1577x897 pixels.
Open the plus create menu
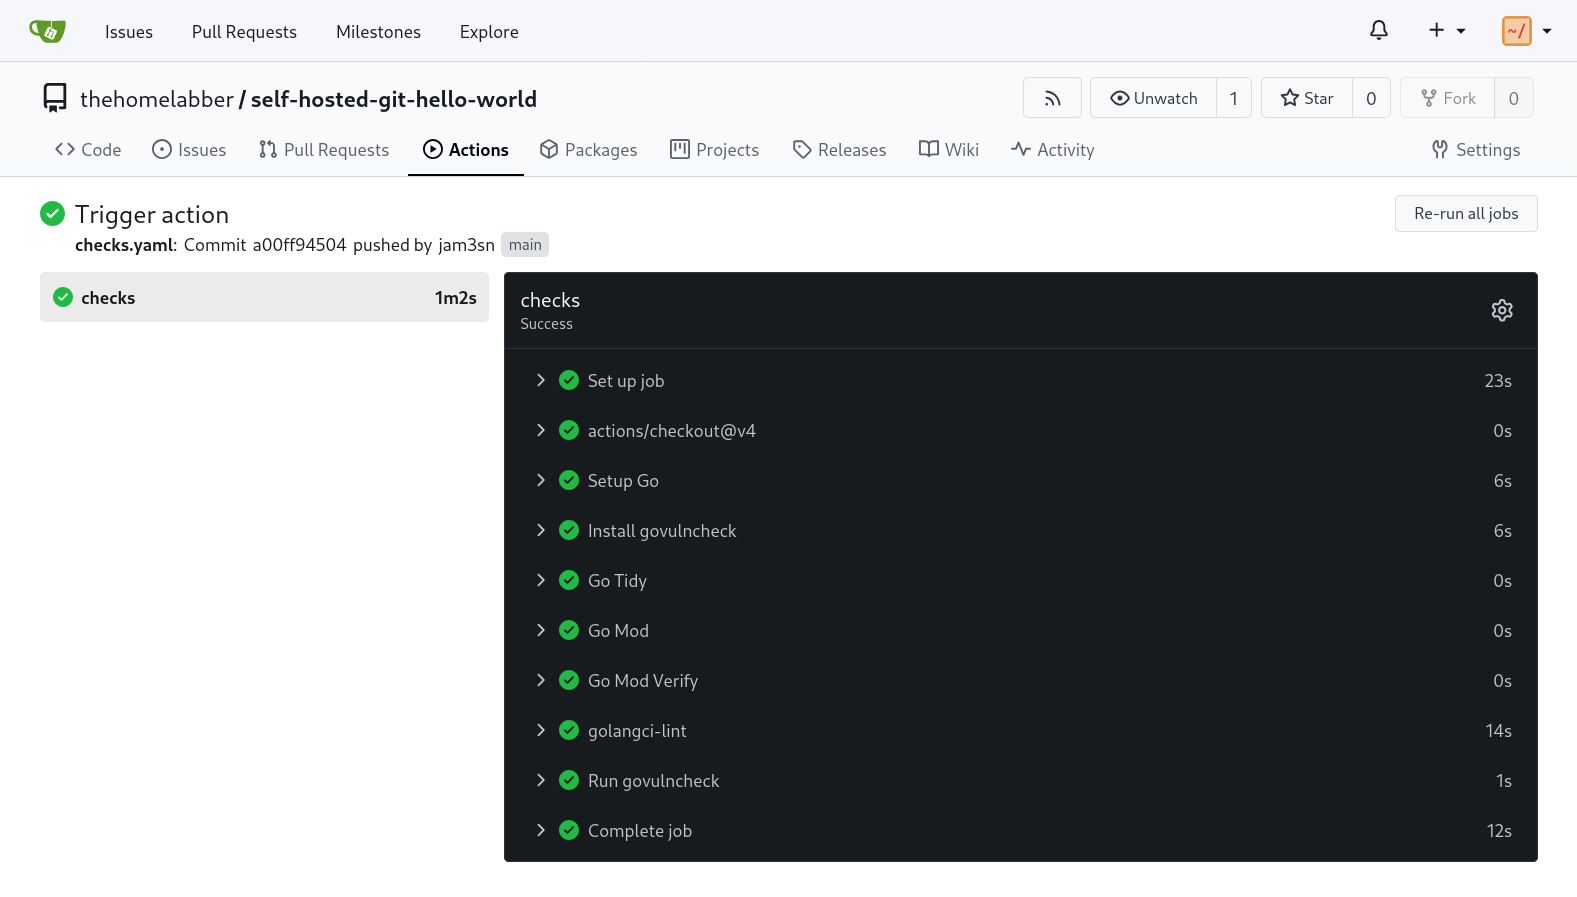tap(1447, 31)
